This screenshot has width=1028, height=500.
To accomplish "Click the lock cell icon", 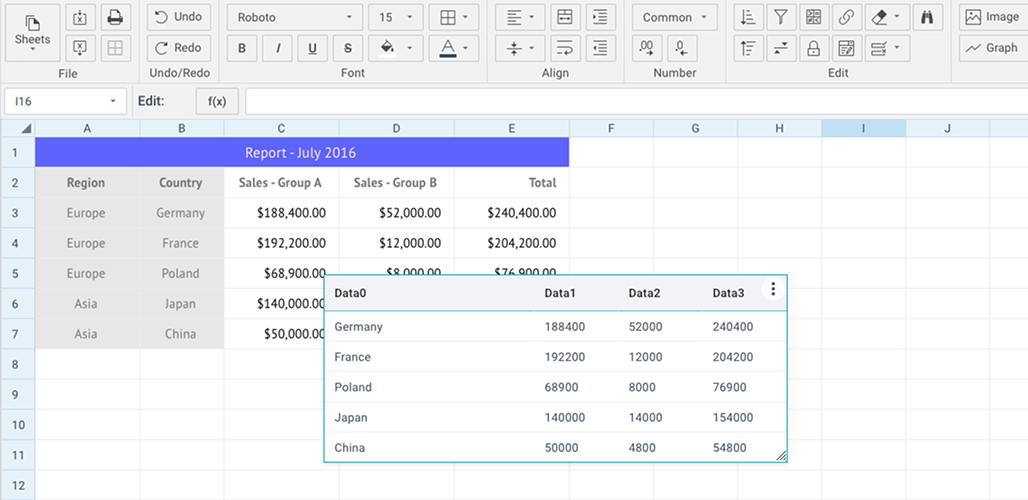I will [x=813, y=48].
